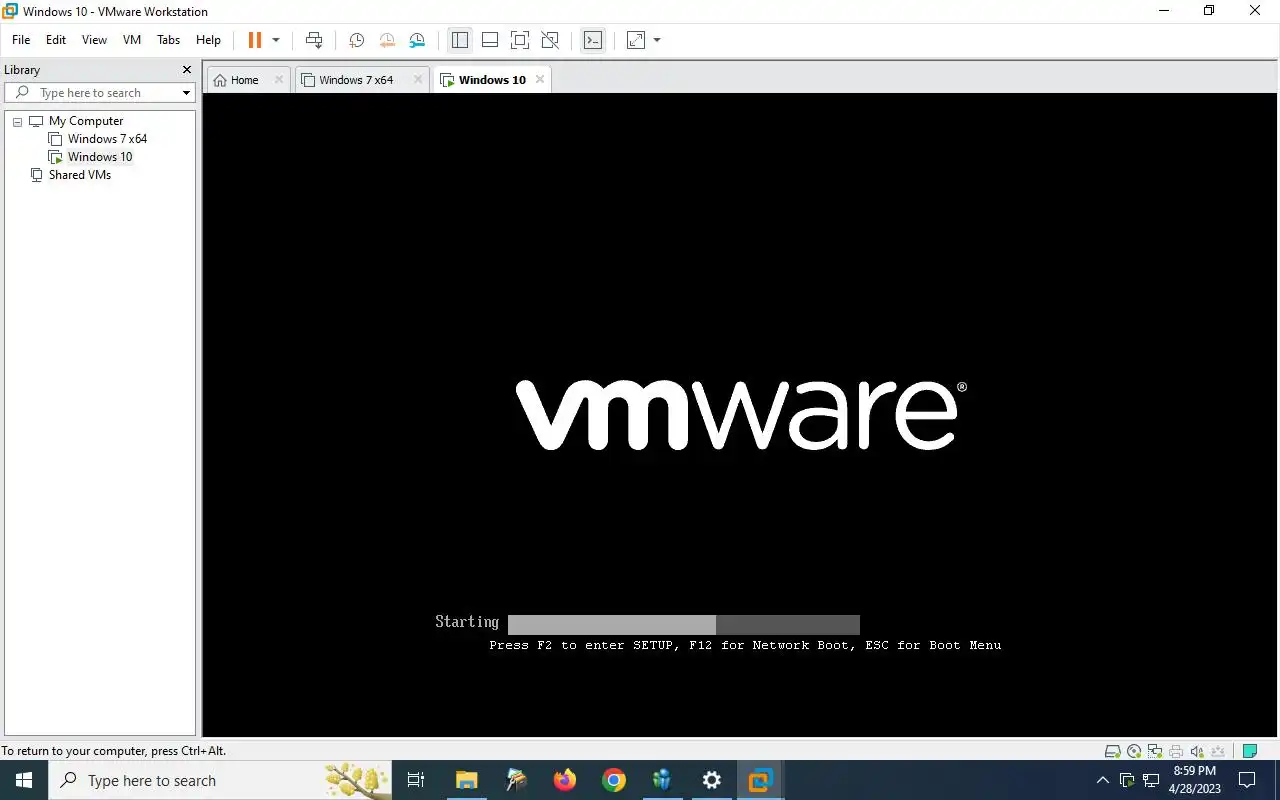The height and width of the screenshot is (800, 1280).
Task: Select Shared VMs in the library
Action: [x=80, y=175]
